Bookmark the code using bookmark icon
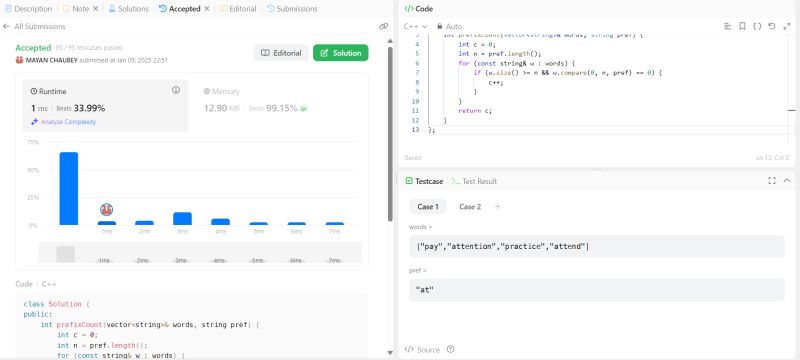The image size is (800, 360). click(x=742, y=27)
